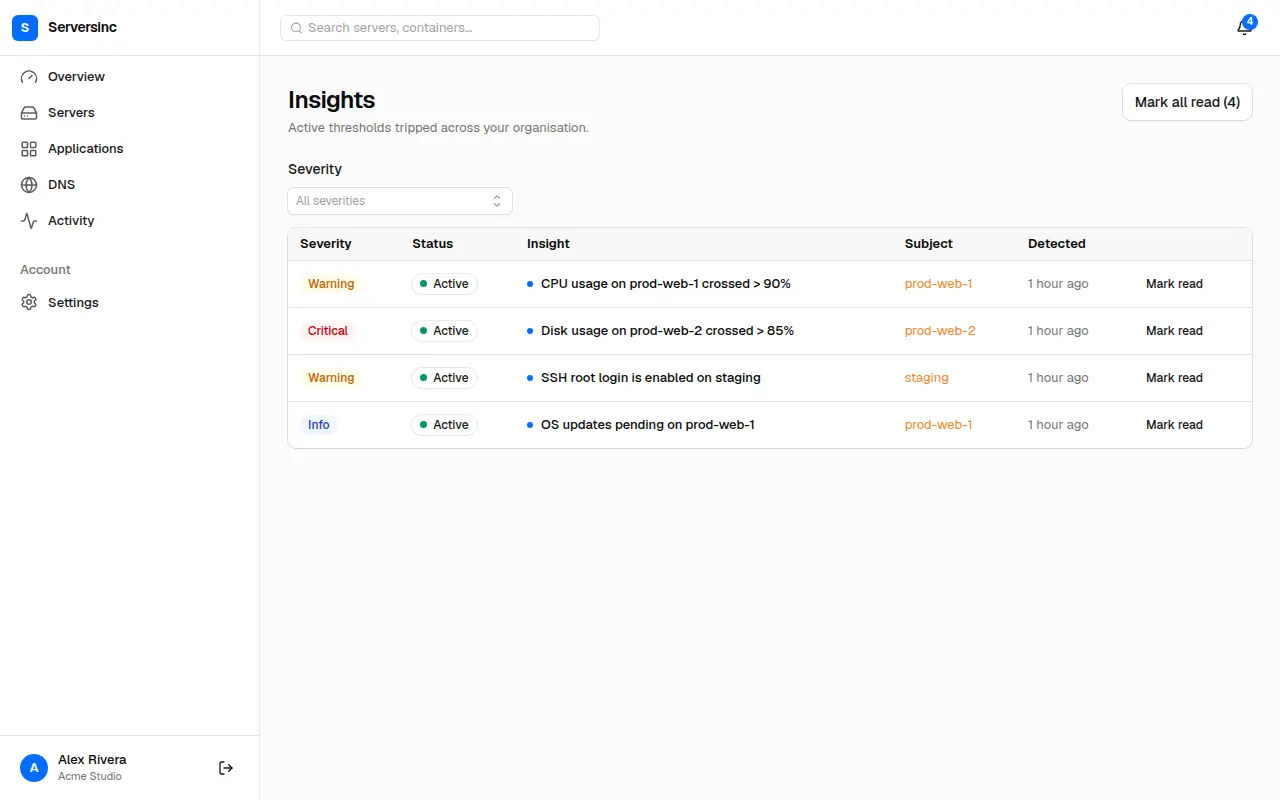Image resolution: width=1280 pixels, height=800 pixels.
Task: Click the Critical severity badge
Action: click(x=328, y=331)
